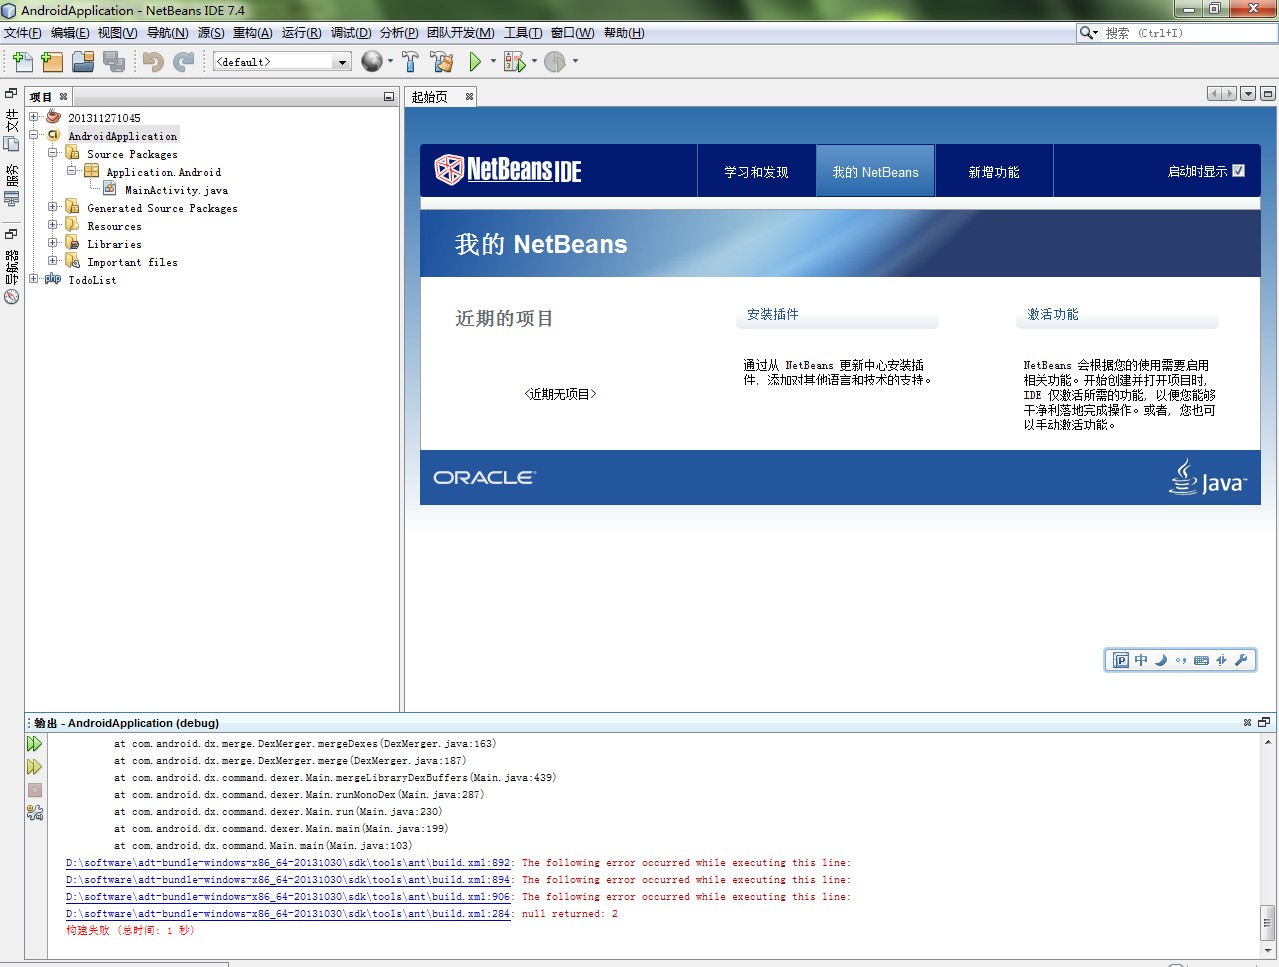Click the Profile Project toolbar icon
Screen dimensions: 1279x967
pos(555,62)
